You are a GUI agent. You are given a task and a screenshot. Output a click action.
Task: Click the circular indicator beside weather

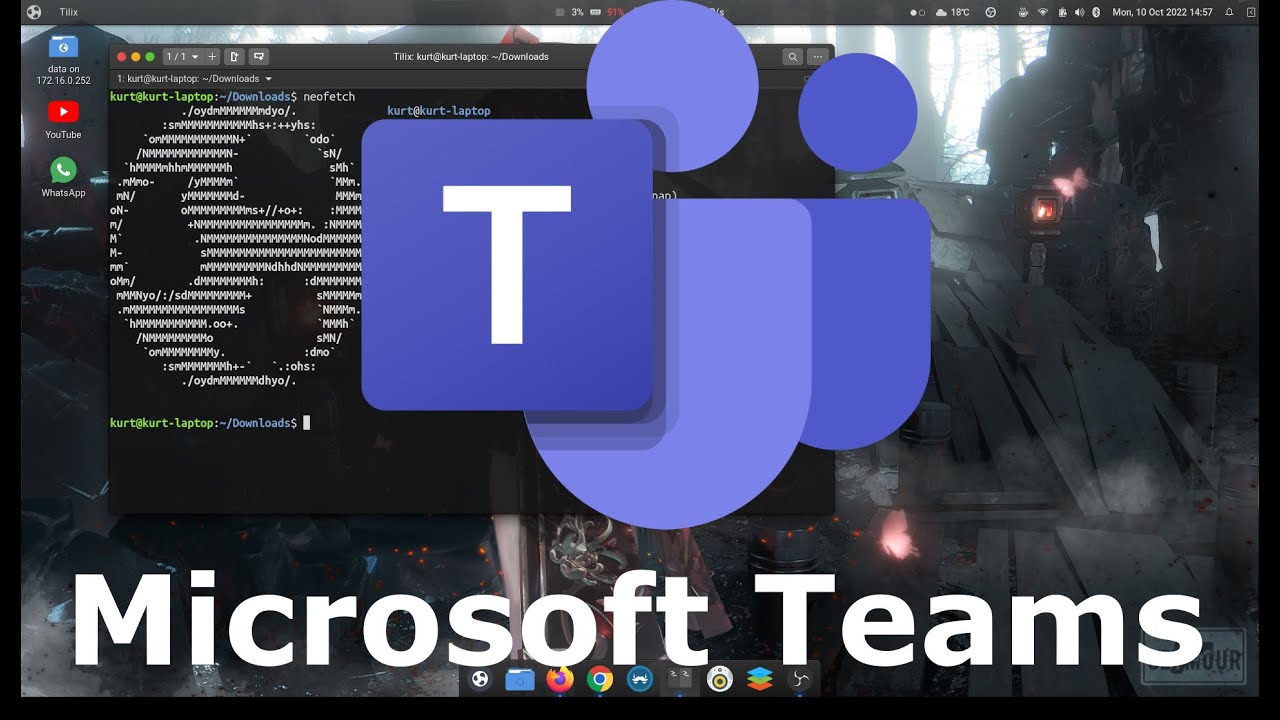[x=990, y=12]
